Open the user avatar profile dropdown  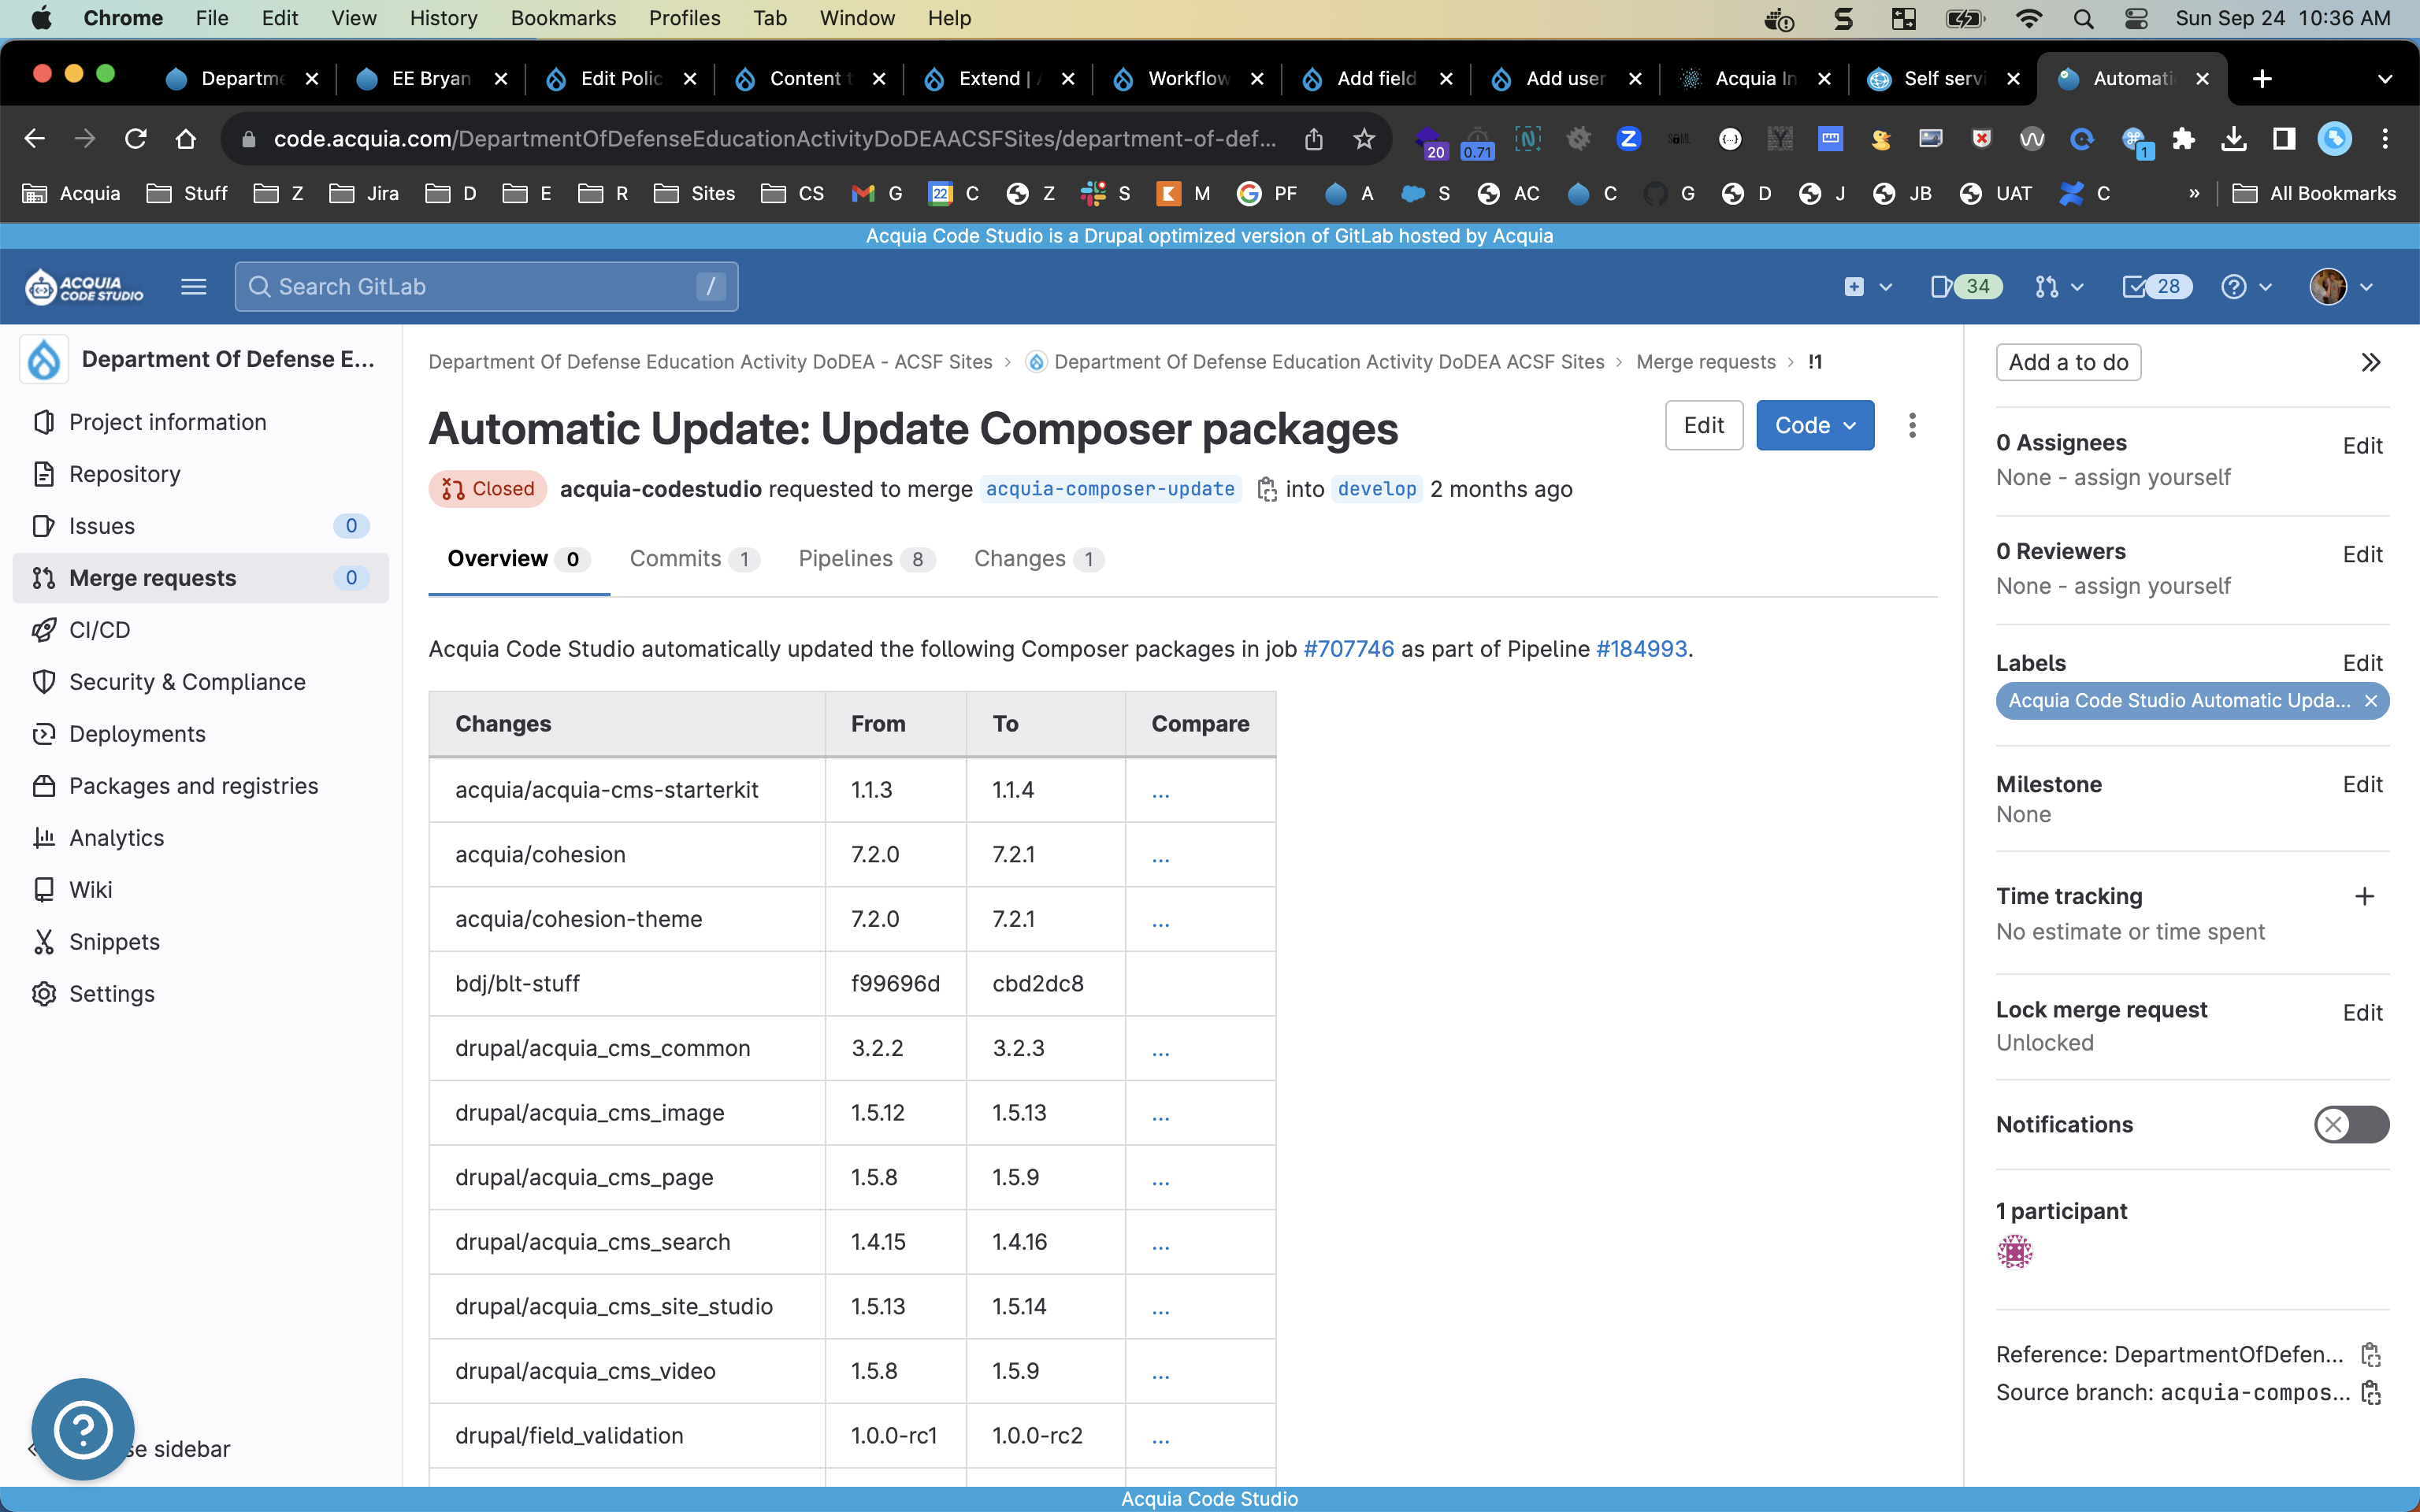tap(2341, 287)
